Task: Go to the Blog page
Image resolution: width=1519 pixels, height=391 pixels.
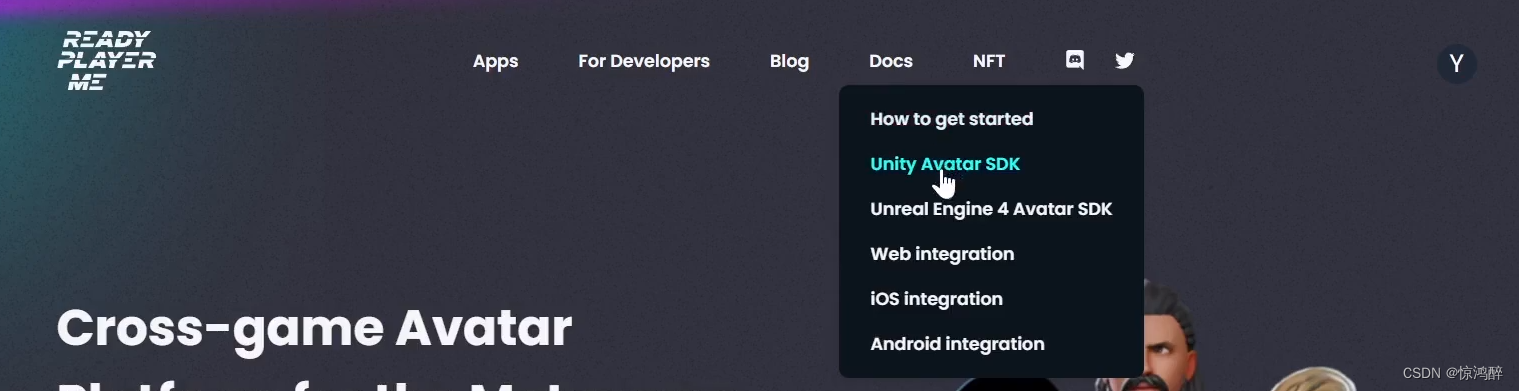Action: click(789, 61)
